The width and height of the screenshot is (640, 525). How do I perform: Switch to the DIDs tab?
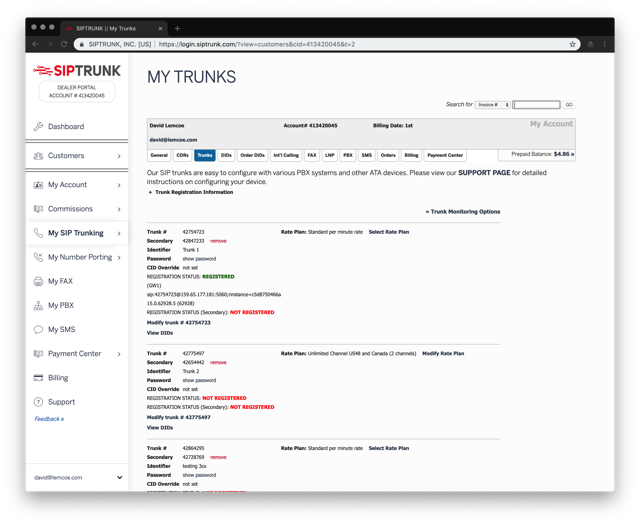tap(226, 155)
